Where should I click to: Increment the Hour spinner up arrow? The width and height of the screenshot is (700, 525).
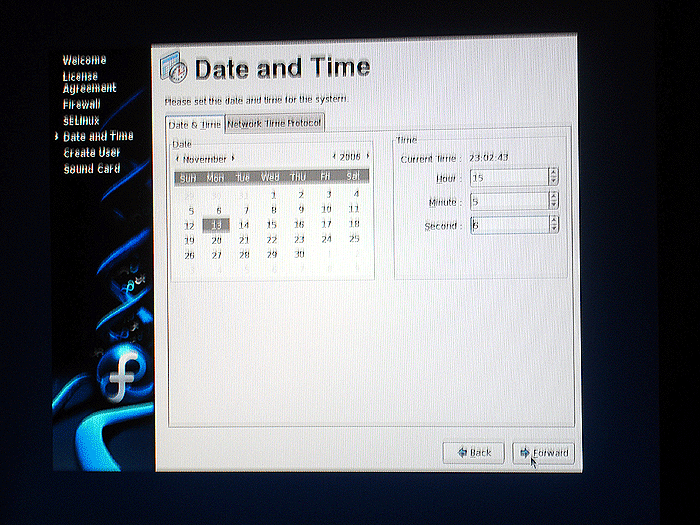554,172
